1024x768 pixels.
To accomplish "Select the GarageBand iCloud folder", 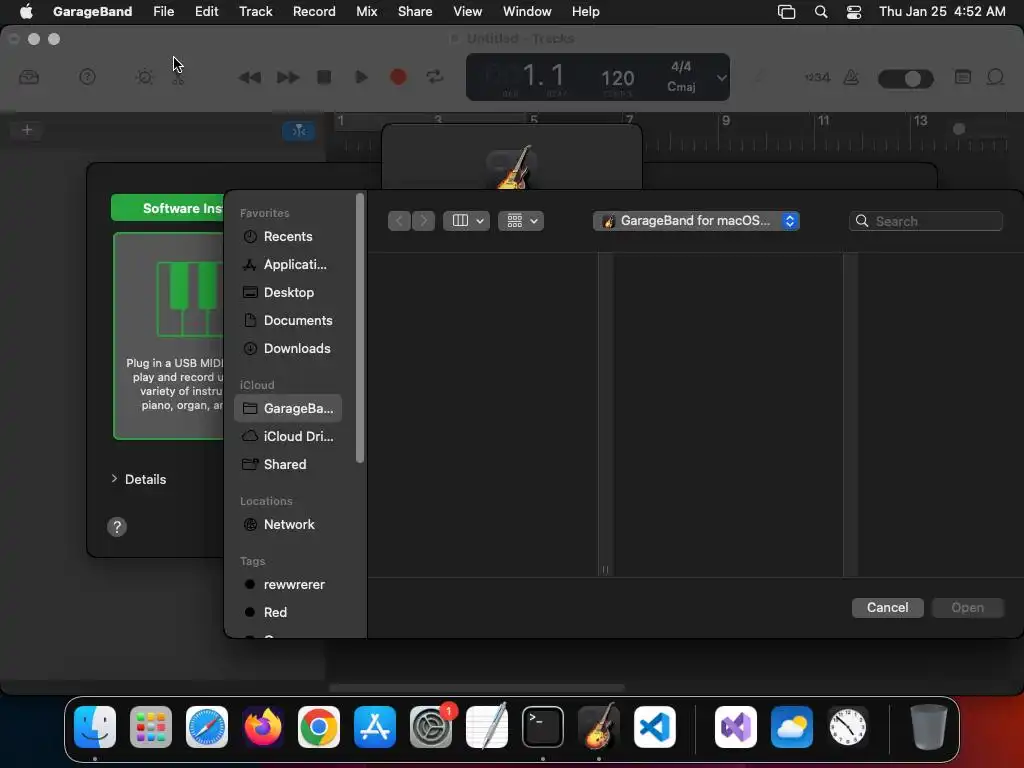I will click(287, 409).
